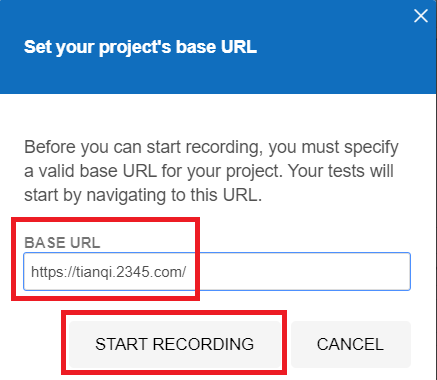Click the instruction paragraph about recording
Screen dimensions: 437x380
pyautogui.click(x=211, y=171)
